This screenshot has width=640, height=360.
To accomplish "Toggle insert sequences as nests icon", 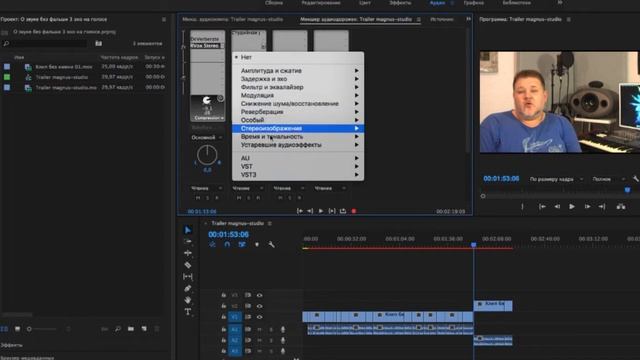I will coord(212,244).
